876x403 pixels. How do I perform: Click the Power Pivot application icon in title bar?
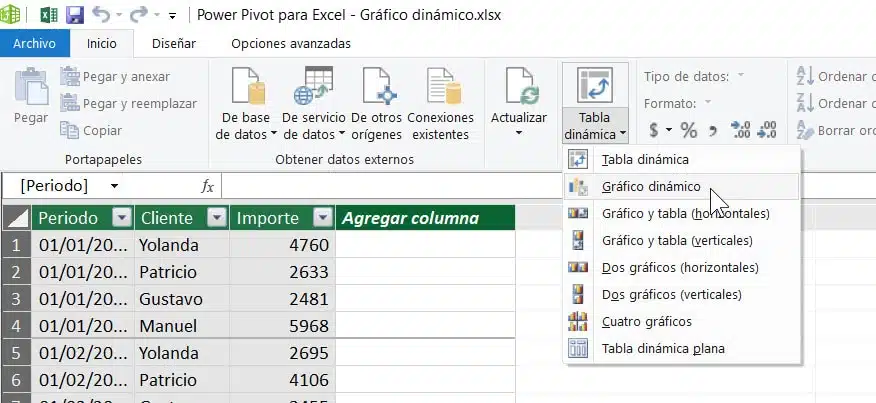(9, 15)
